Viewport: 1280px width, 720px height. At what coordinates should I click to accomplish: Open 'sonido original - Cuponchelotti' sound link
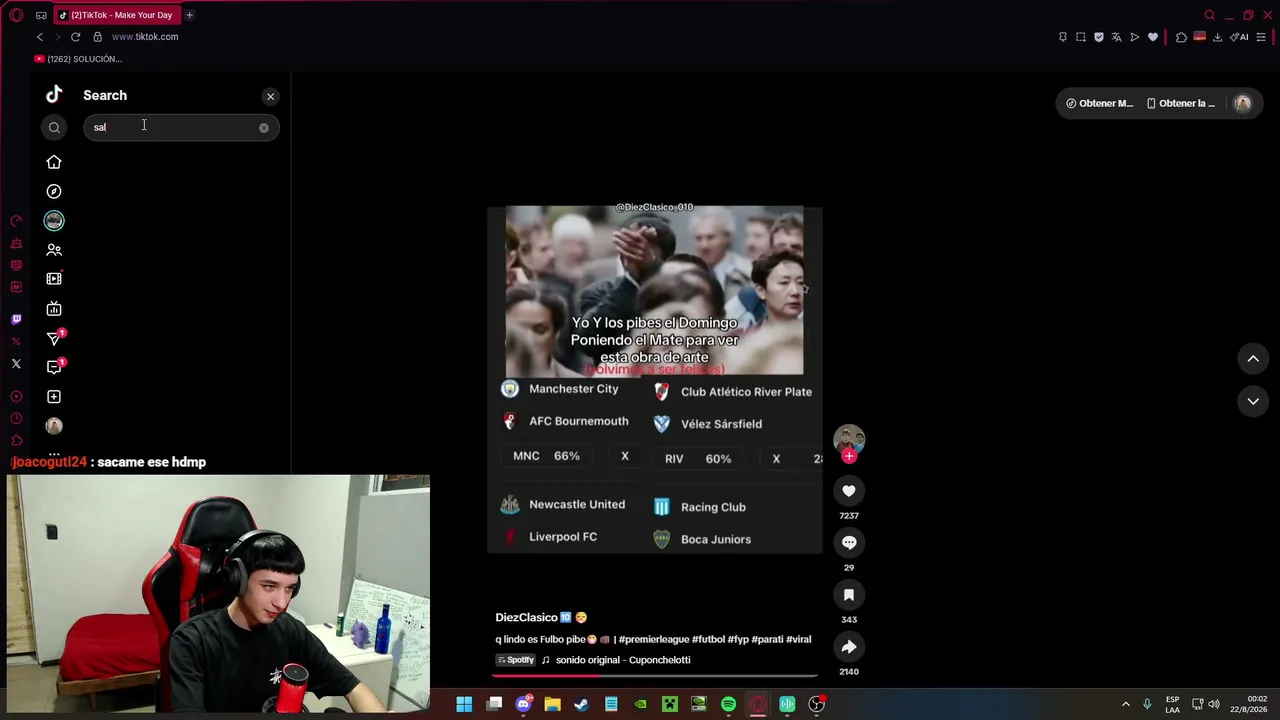pyautogui.click(x=623, y=660)
